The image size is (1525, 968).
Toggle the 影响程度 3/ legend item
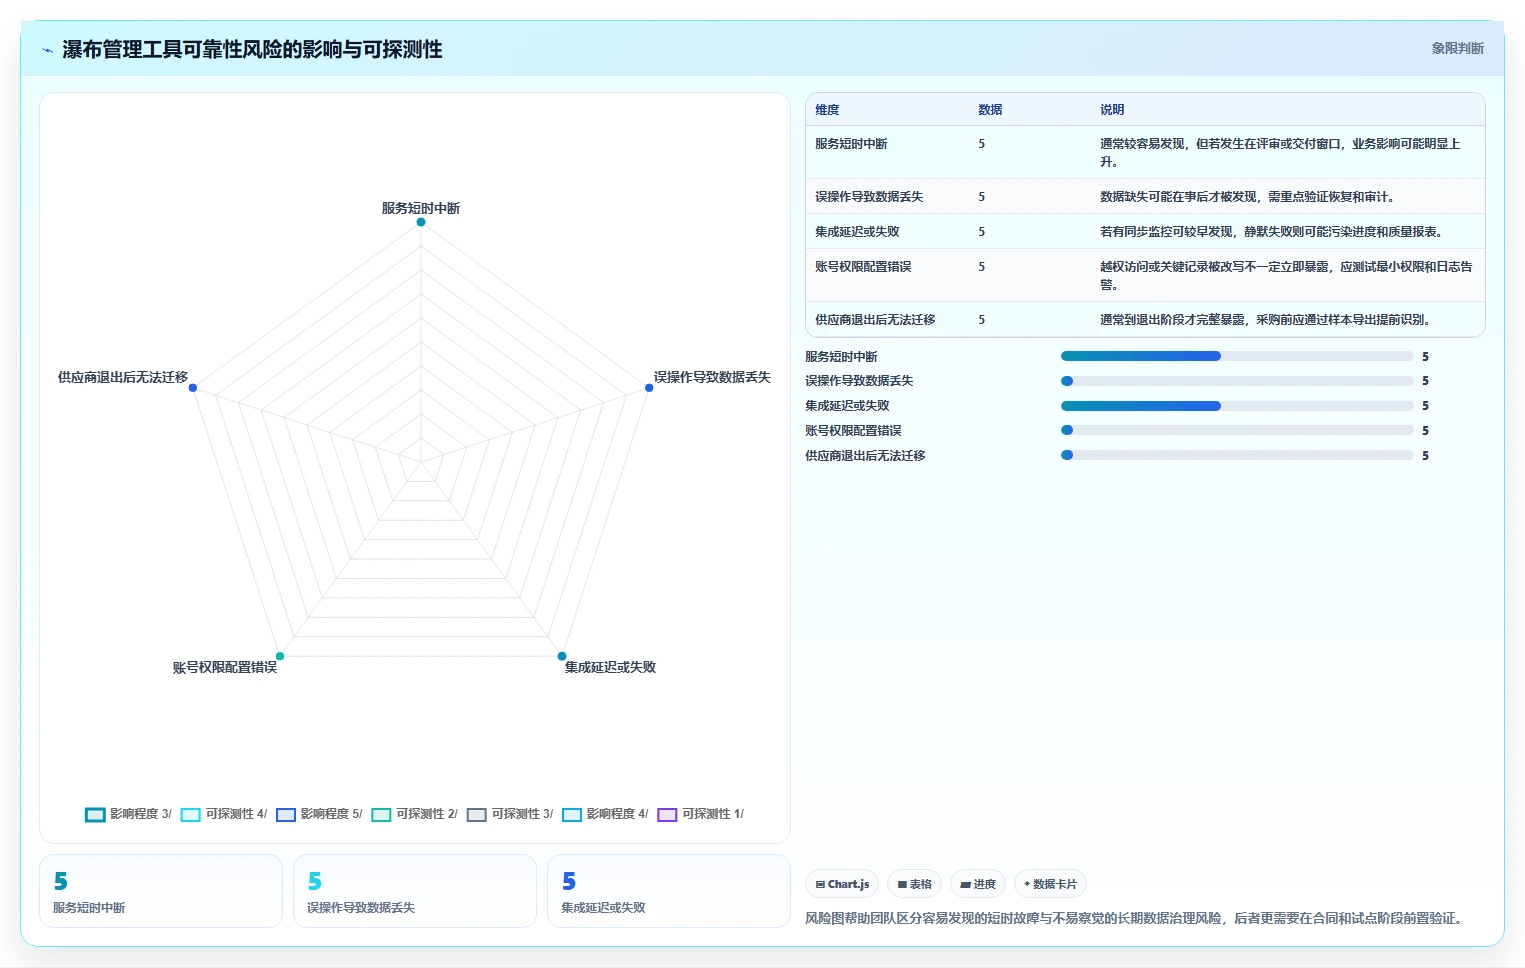pos(129,814)
